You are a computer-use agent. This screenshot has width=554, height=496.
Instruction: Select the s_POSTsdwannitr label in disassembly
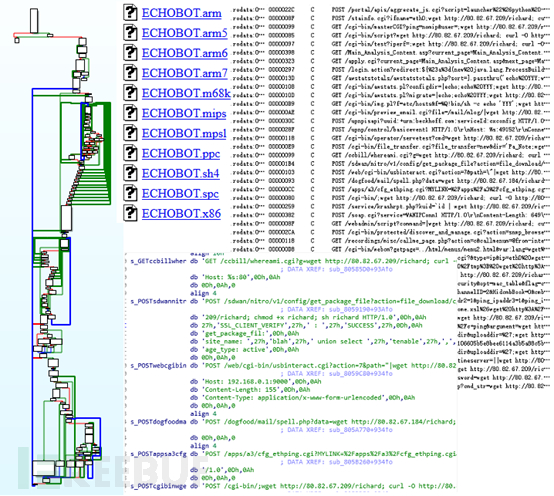pos(158,301)
